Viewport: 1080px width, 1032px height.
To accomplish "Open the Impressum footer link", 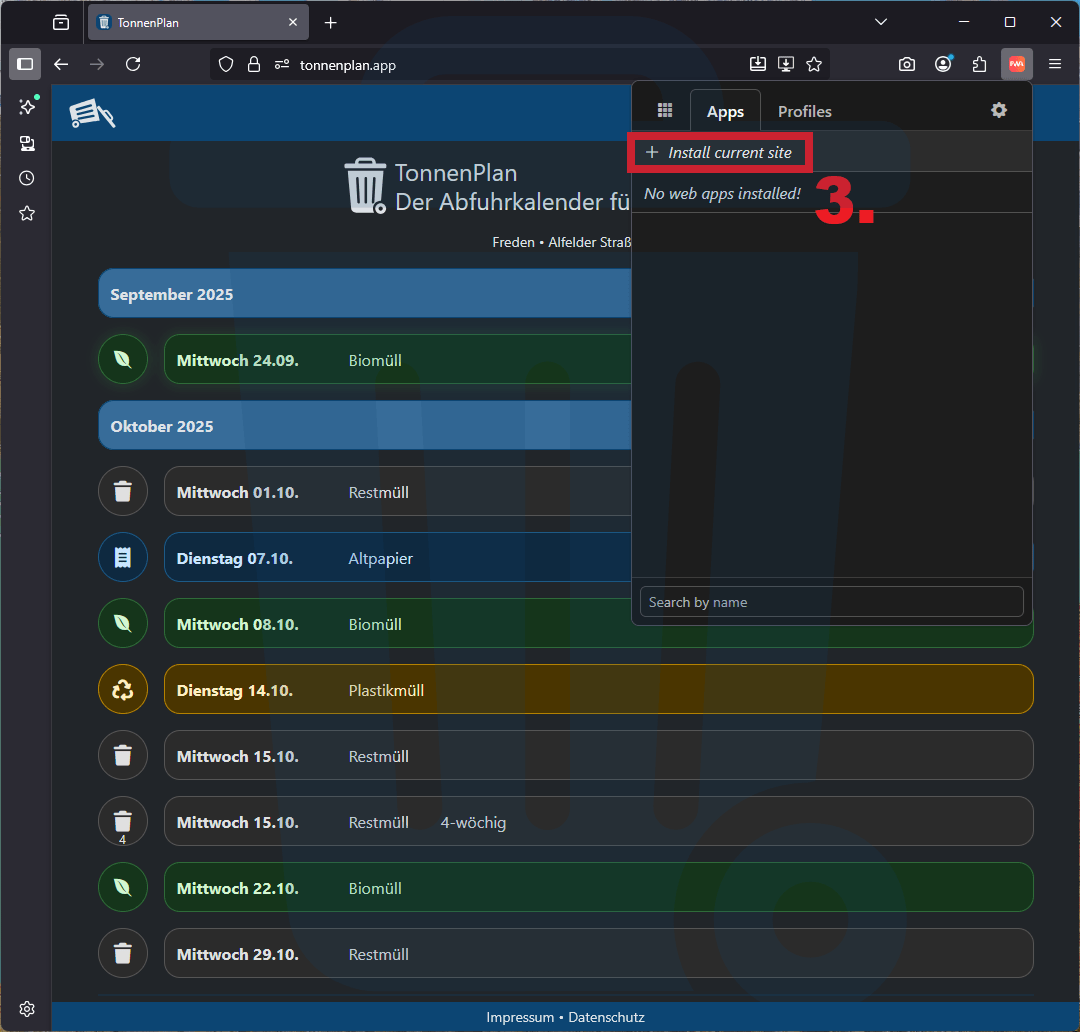I will pos(520,1017).
